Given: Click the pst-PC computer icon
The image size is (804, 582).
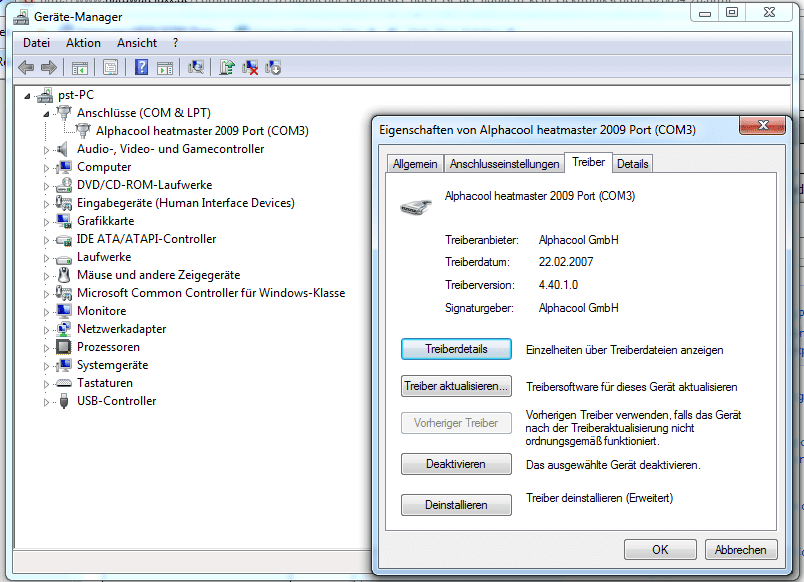Looking at the screenshot, I should (45, 95).
